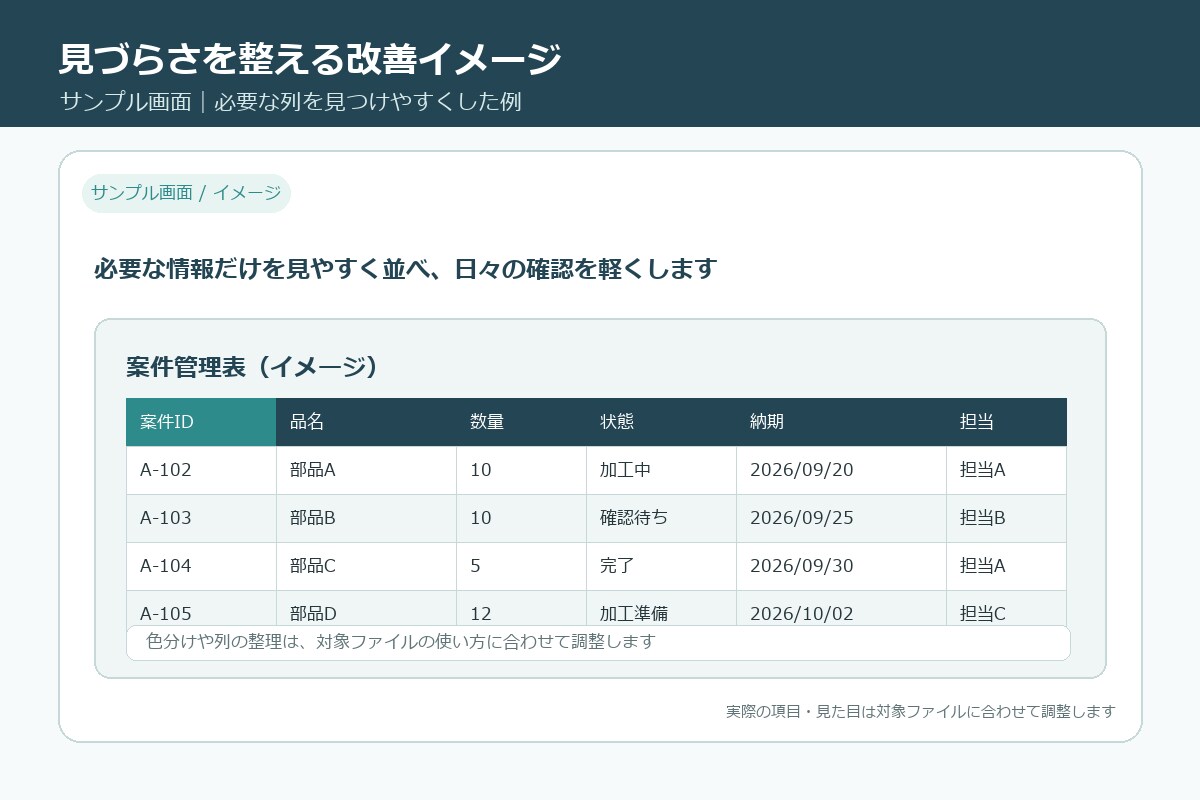Click quantity 12 in the A-105 row
This screenshot has height=800, width=1200.
[521, 608]
